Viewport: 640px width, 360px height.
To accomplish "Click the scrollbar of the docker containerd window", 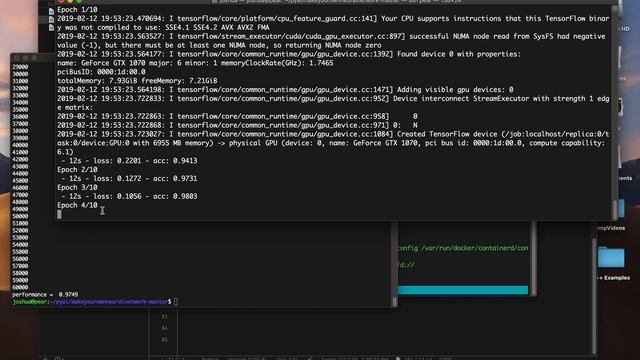I will pyautogui.click(x=533, y=258).
